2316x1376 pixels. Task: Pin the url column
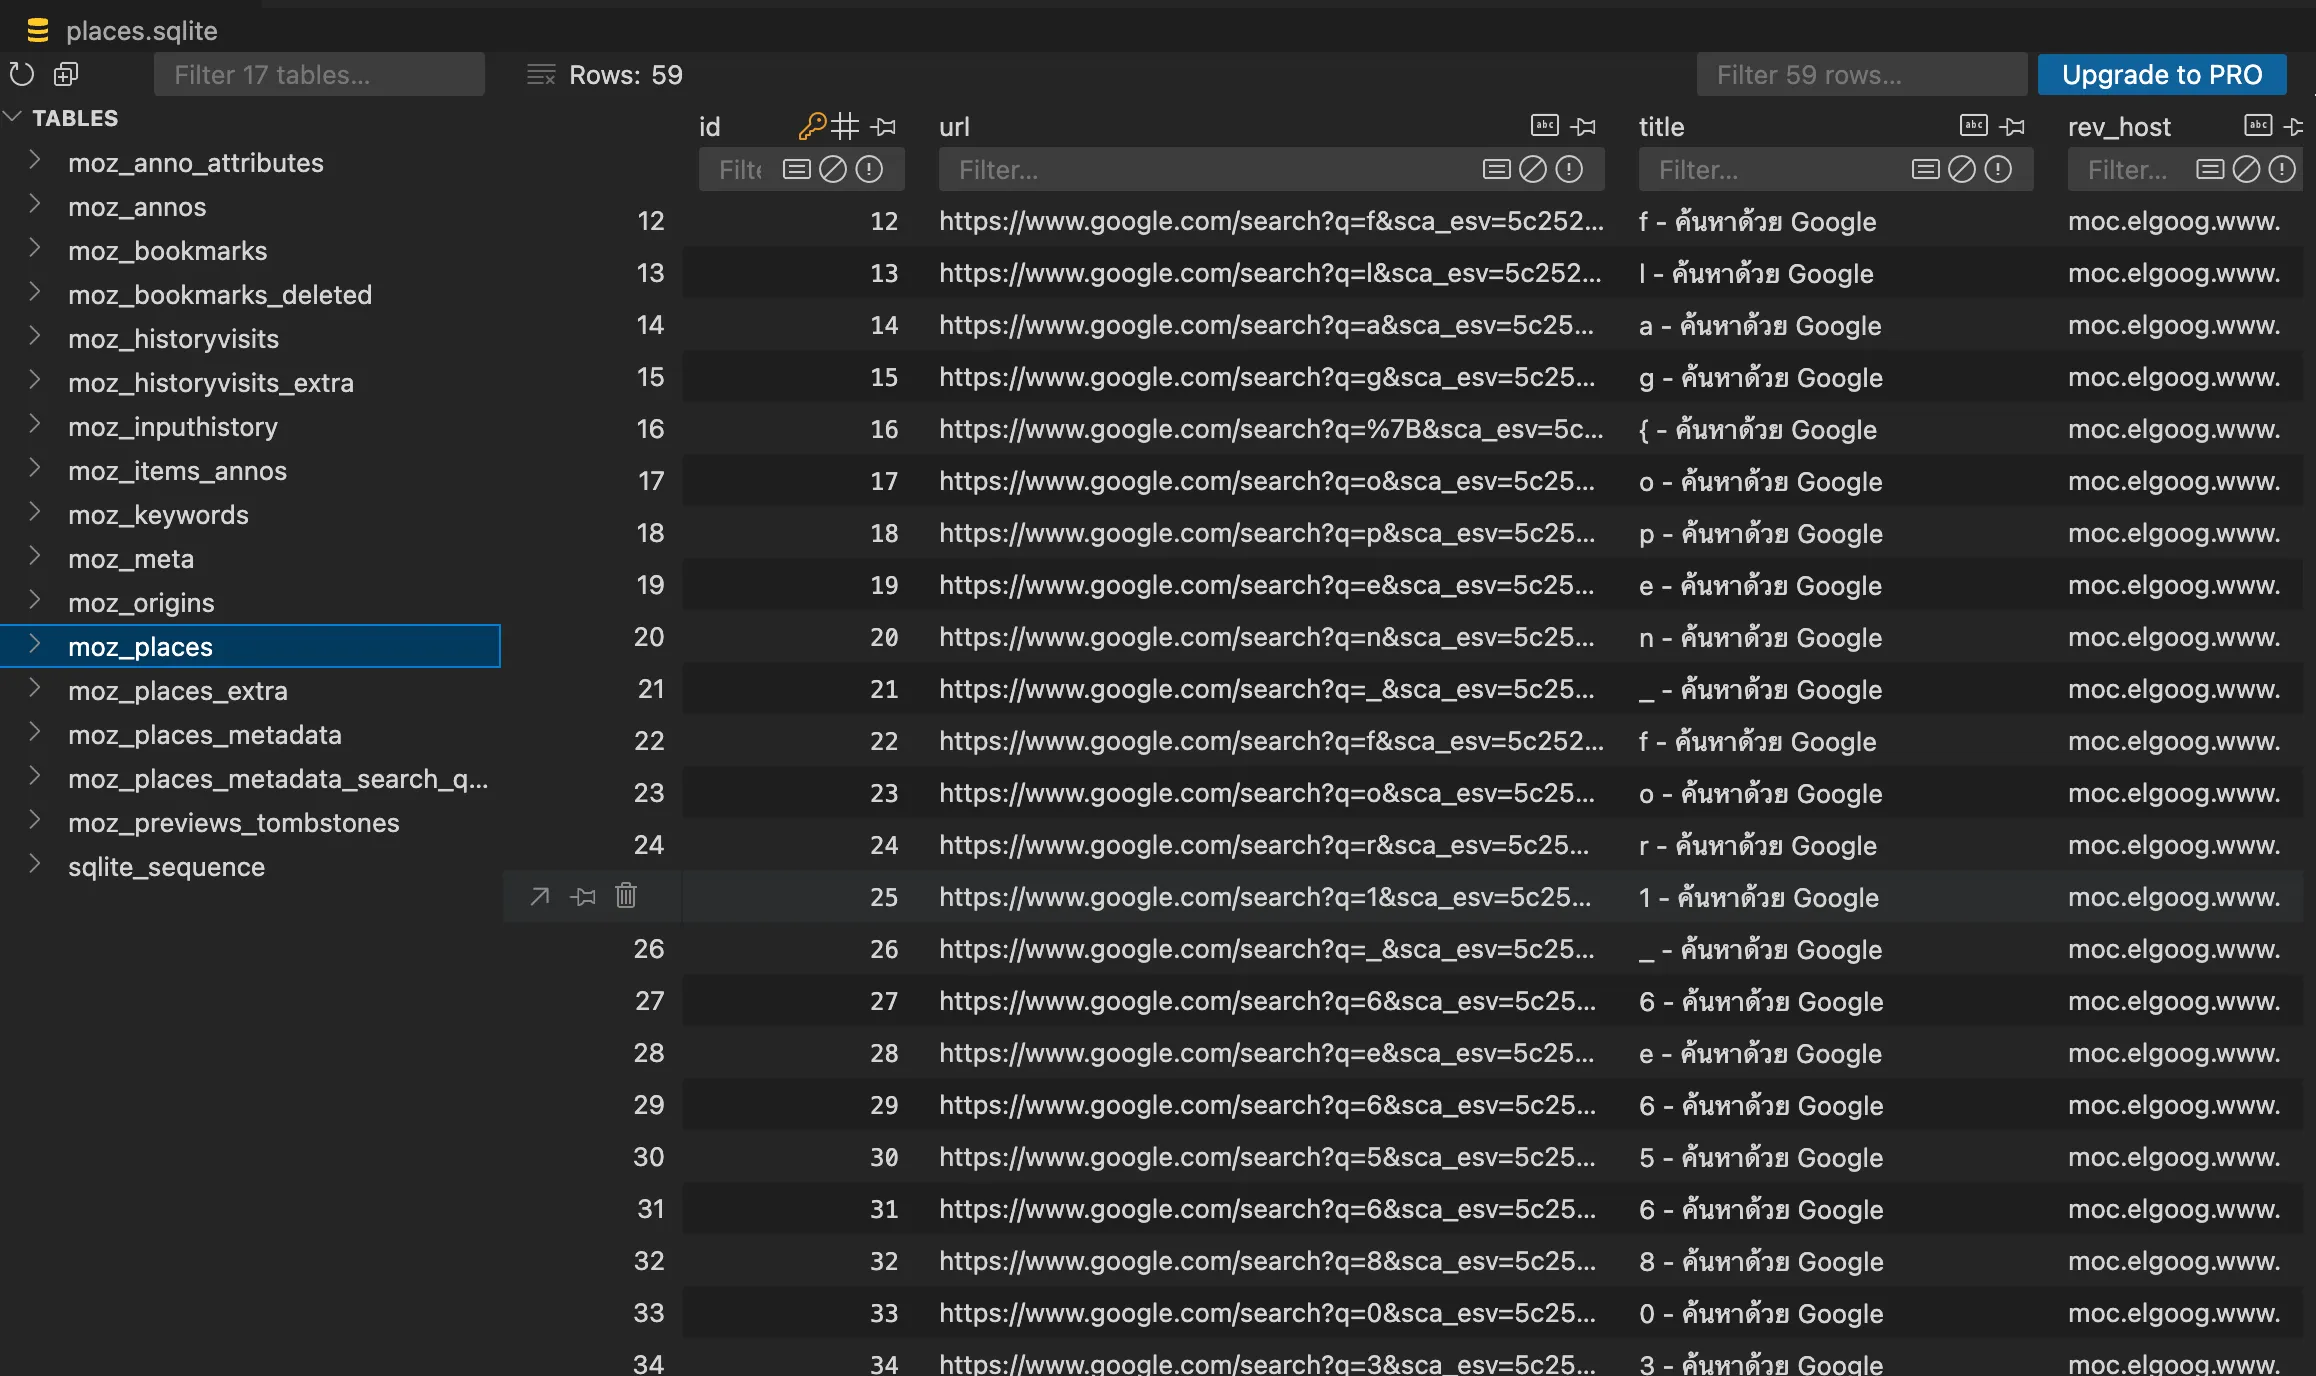click(1583, 127)
